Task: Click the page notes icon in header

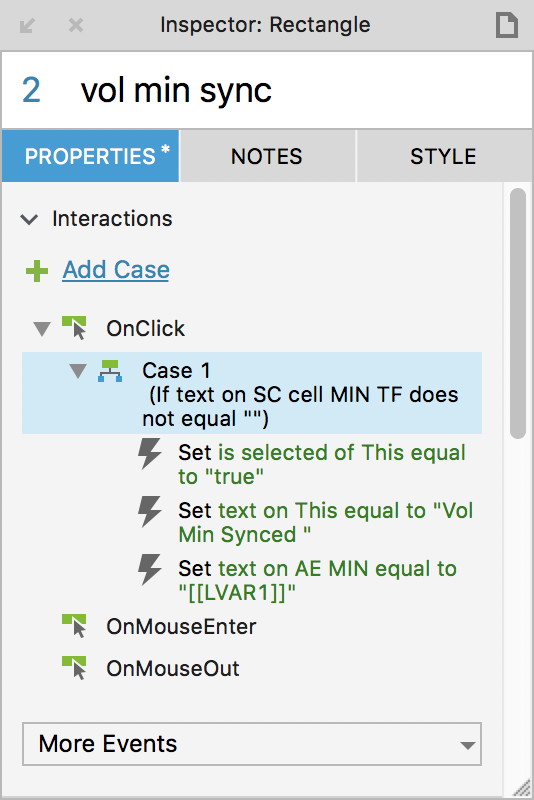Action: pyautogui.click(x=506, y=25)
